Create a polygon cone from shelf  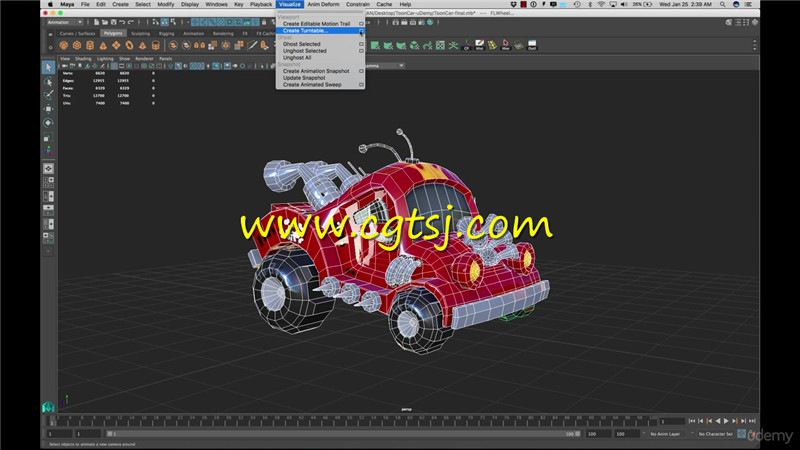(103, 45)
